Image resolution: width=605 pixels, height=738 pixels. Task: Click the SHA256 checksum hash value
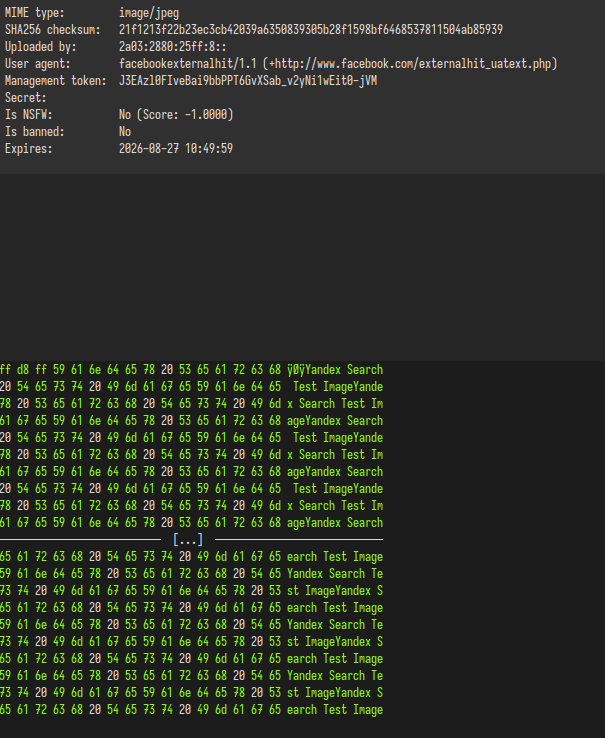click(x=310, y=30)
